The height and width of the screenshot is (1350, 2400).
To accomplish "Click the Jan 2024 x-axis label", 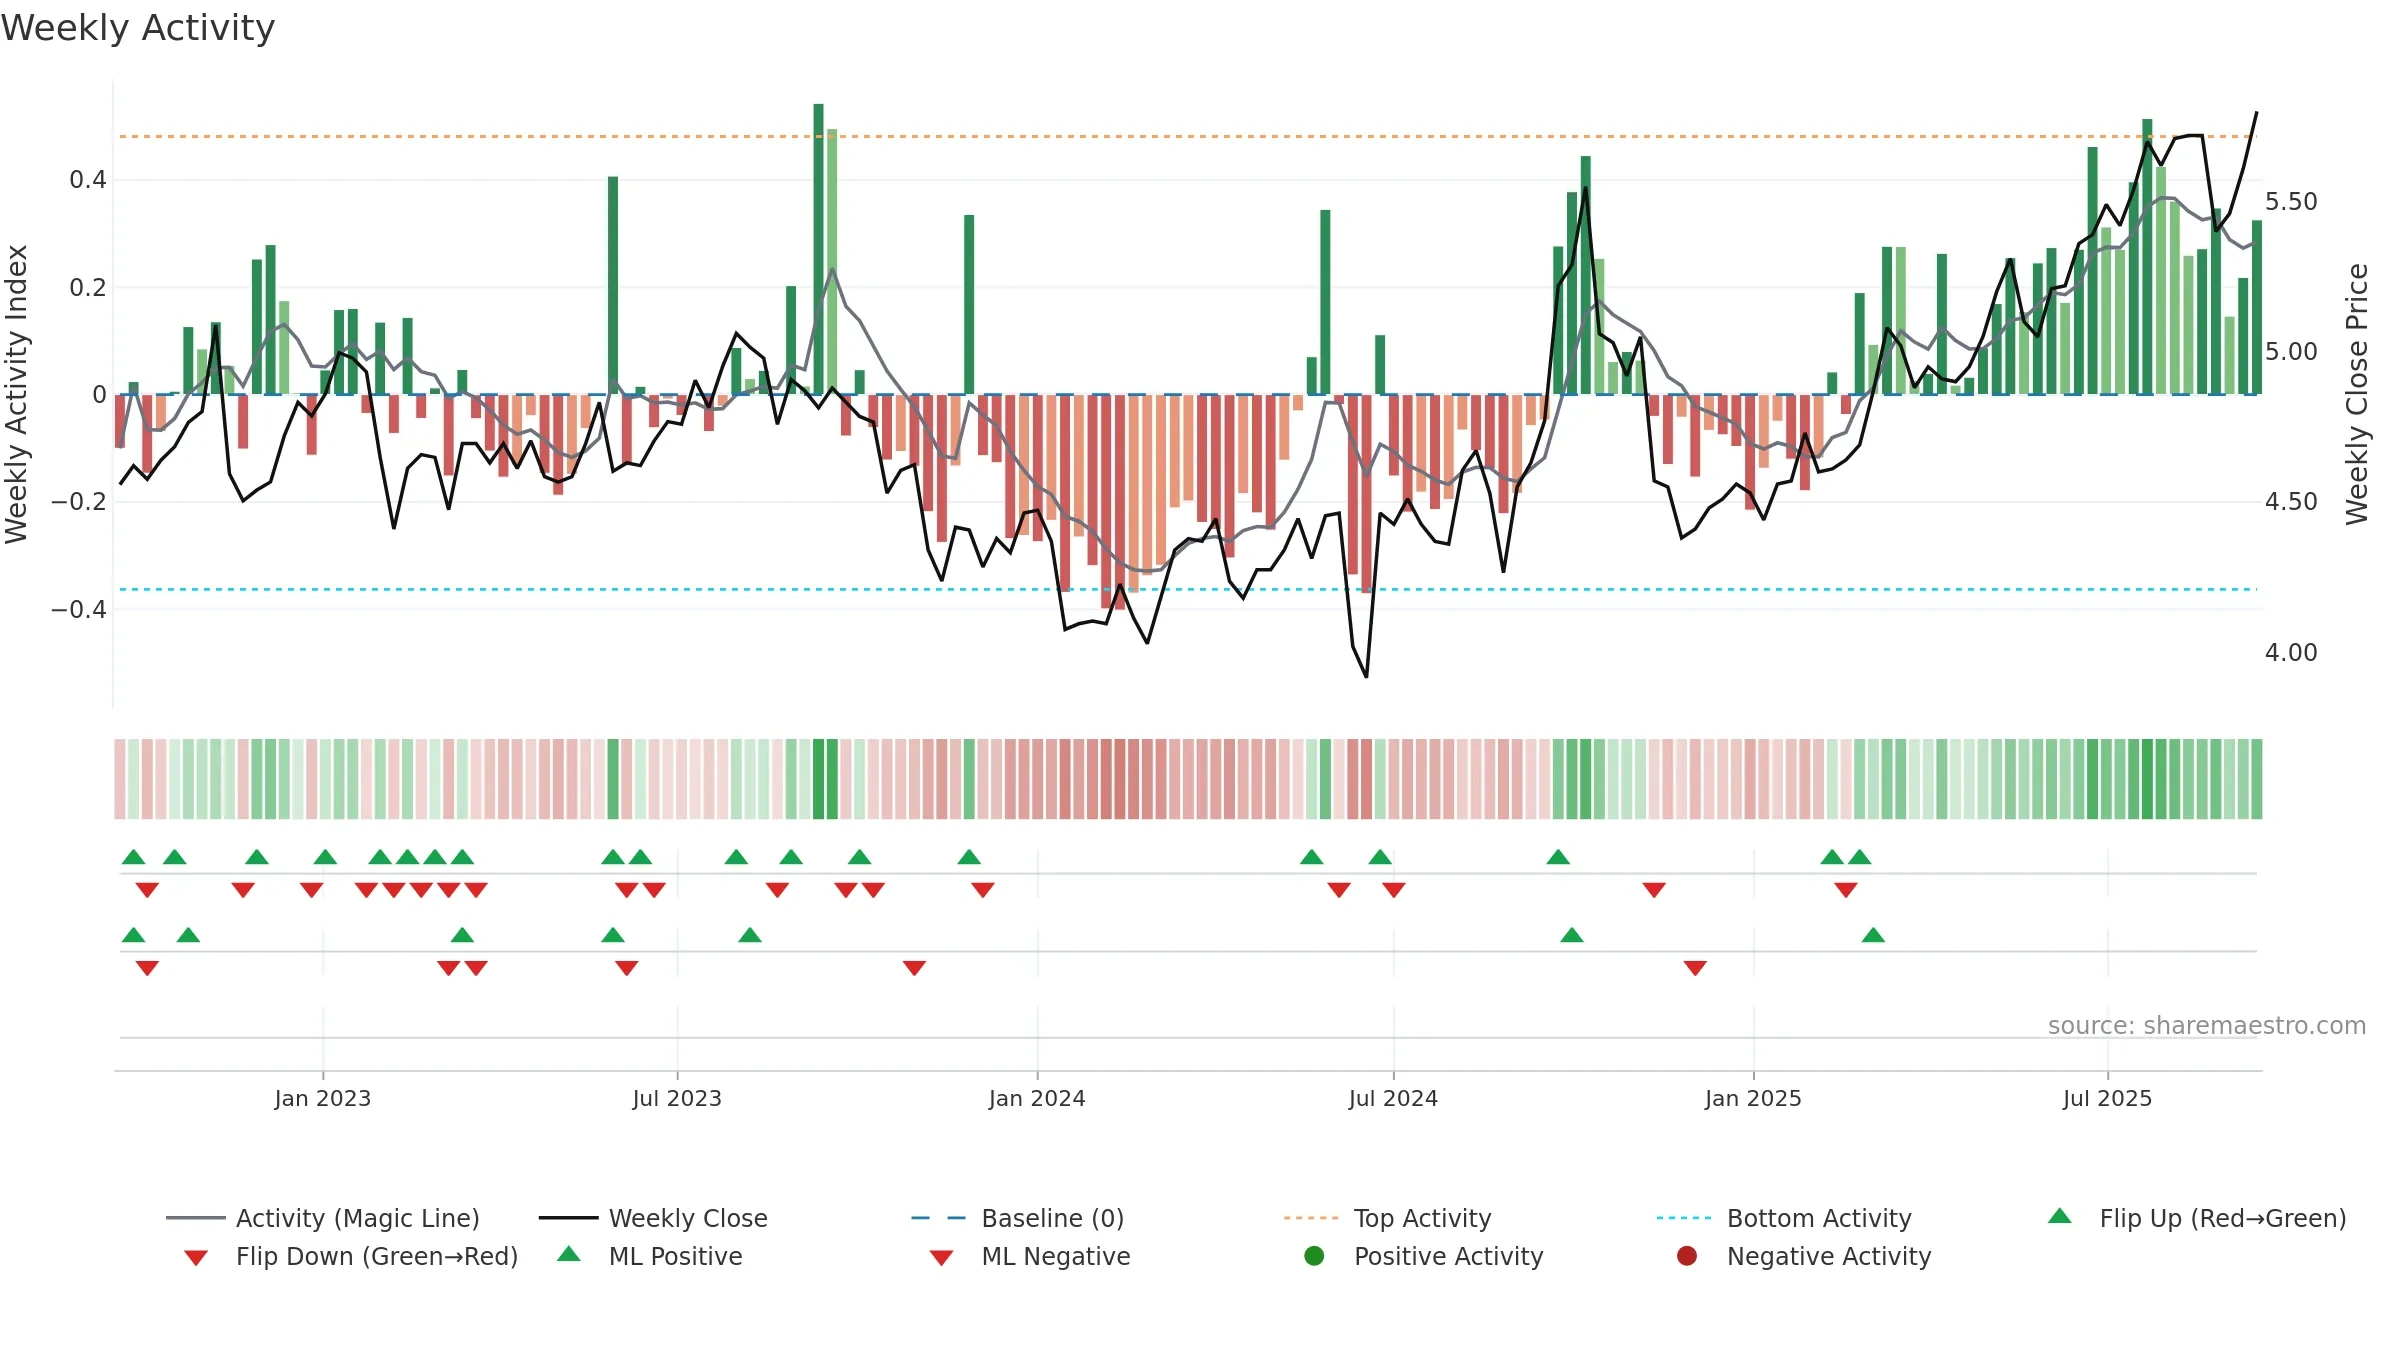I will [x=1037, y=1098].
